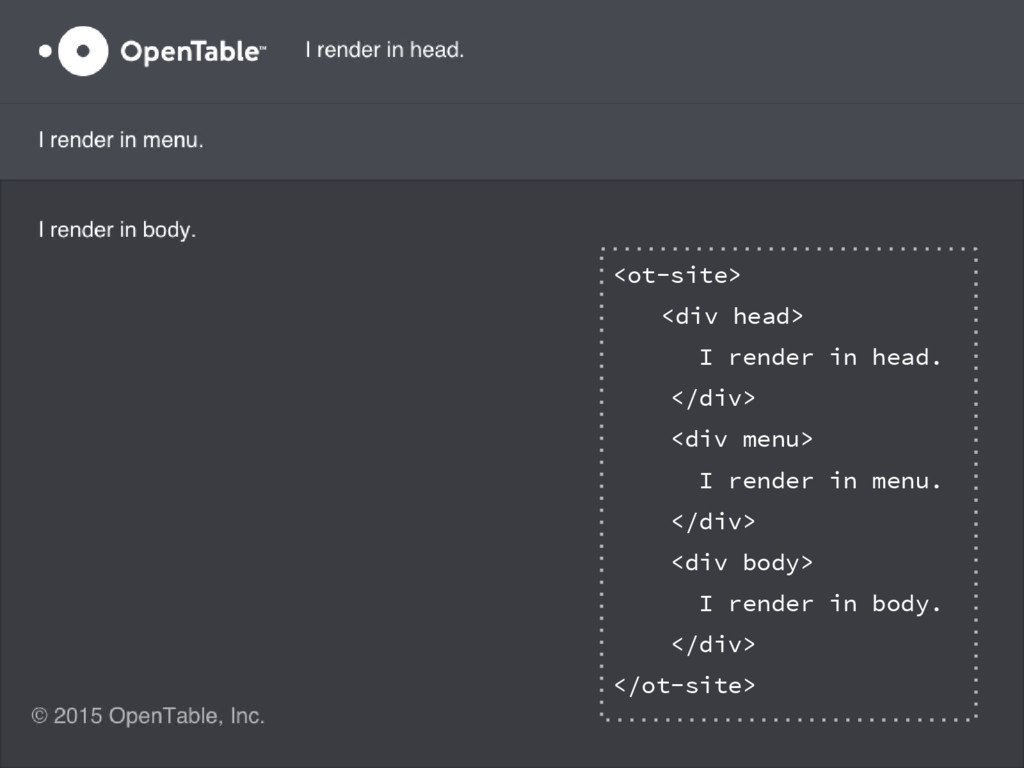
Task: Click the </div> after 'I render in menu.'
Action: click(x=713, y=521)
